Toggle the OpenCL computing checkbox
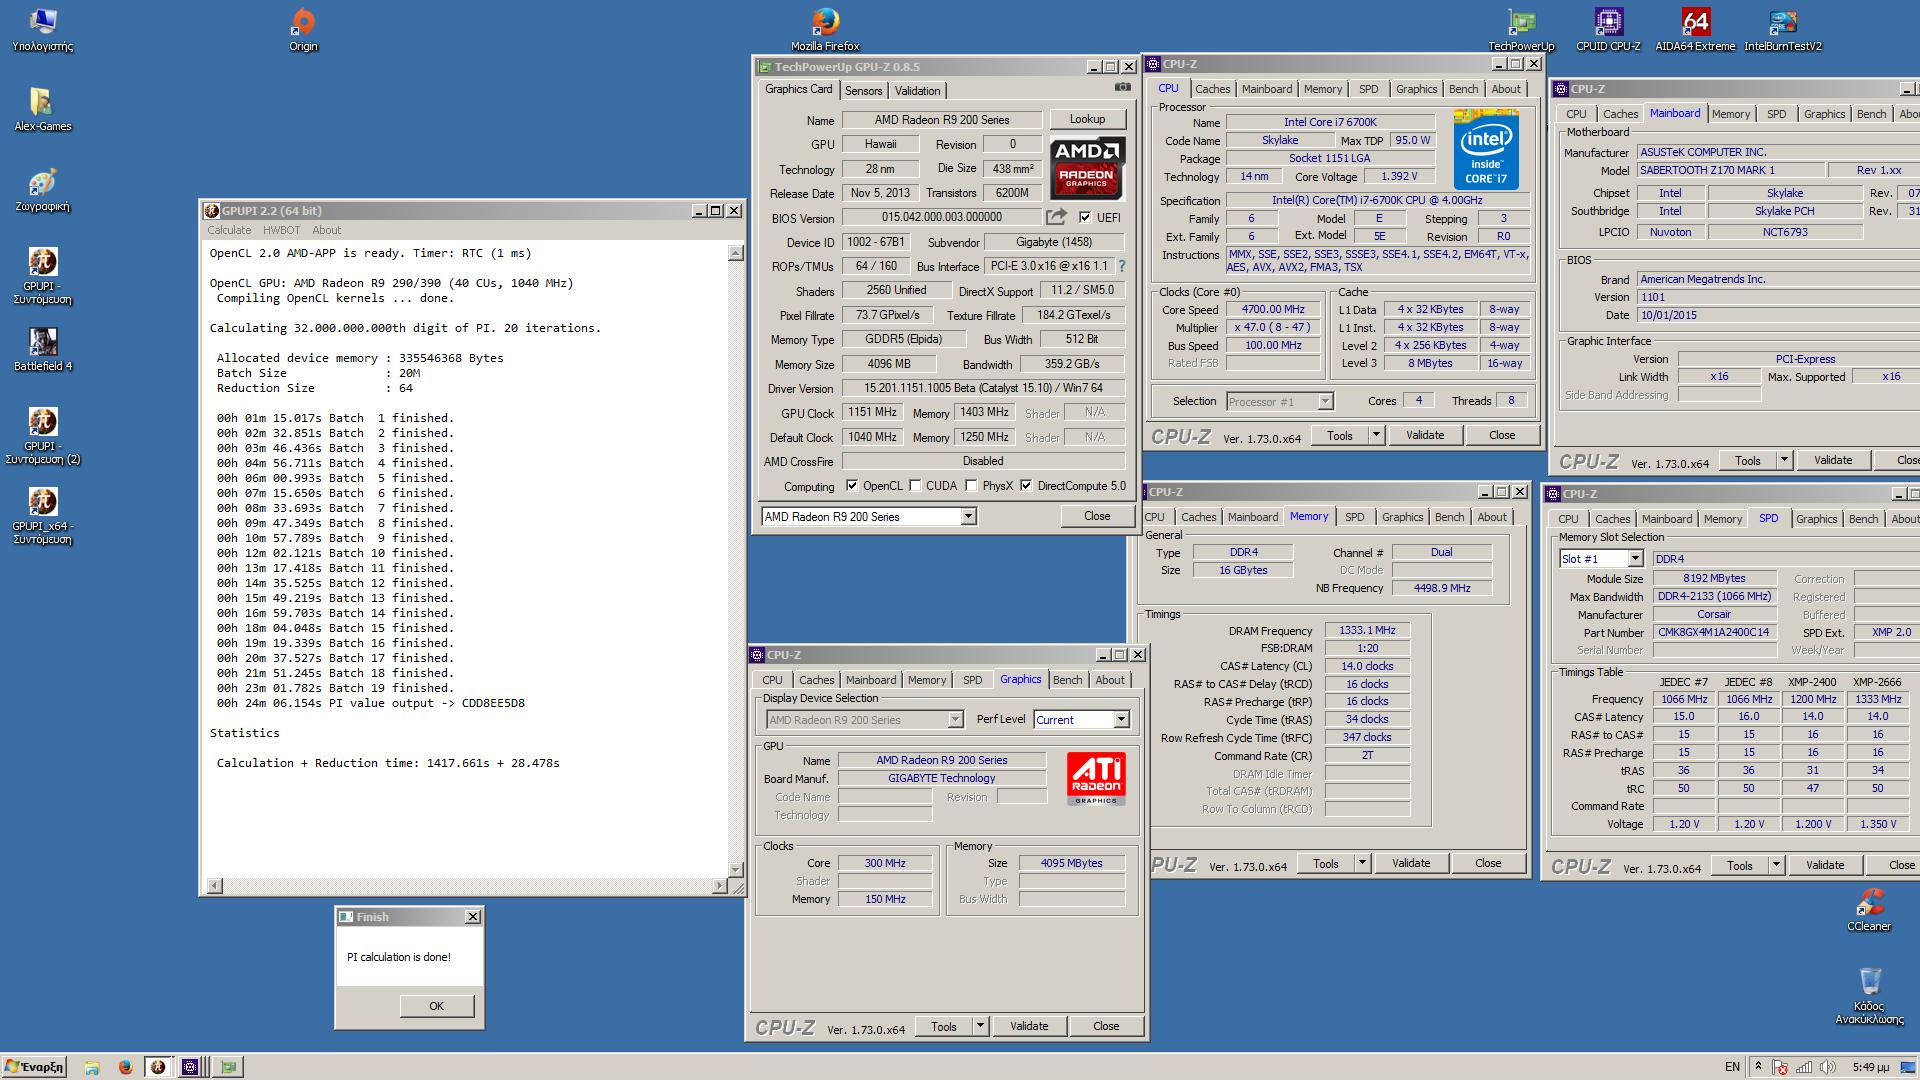The width and height of the screenshot is (1920, 1080). coord(852,486)
